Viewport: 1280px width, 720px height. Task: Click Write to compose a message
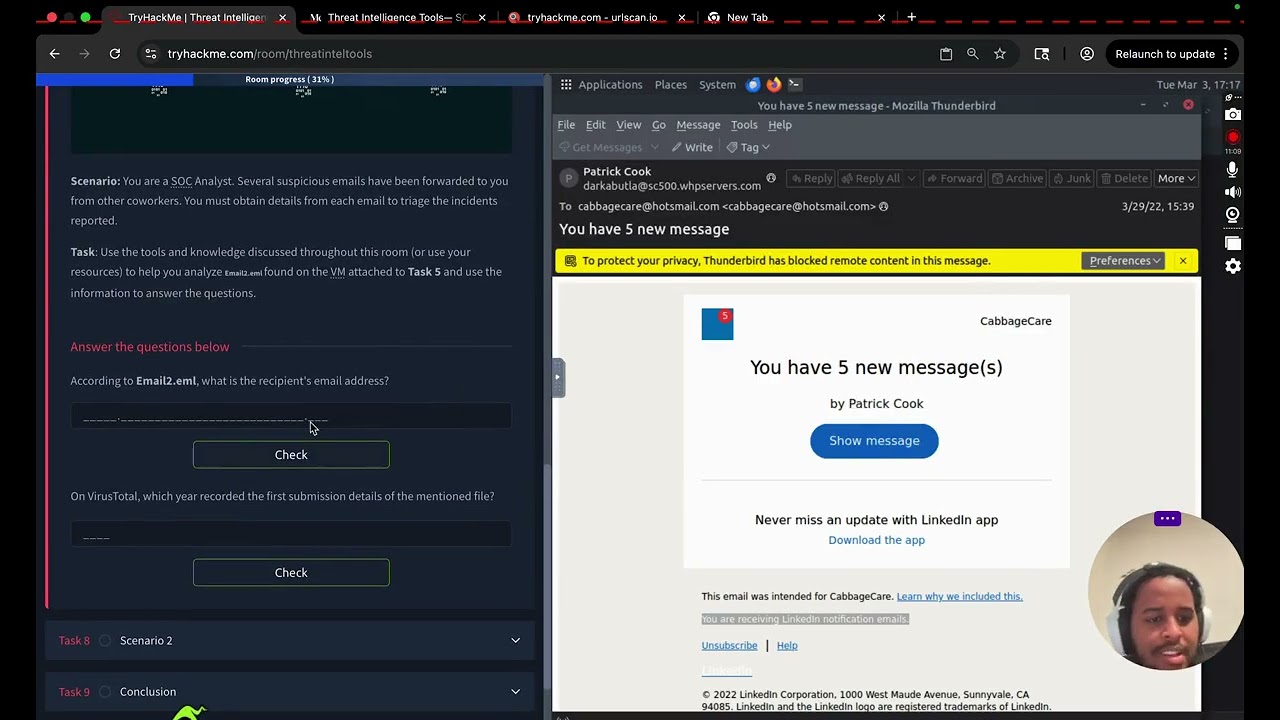click(x=692, y=147)
